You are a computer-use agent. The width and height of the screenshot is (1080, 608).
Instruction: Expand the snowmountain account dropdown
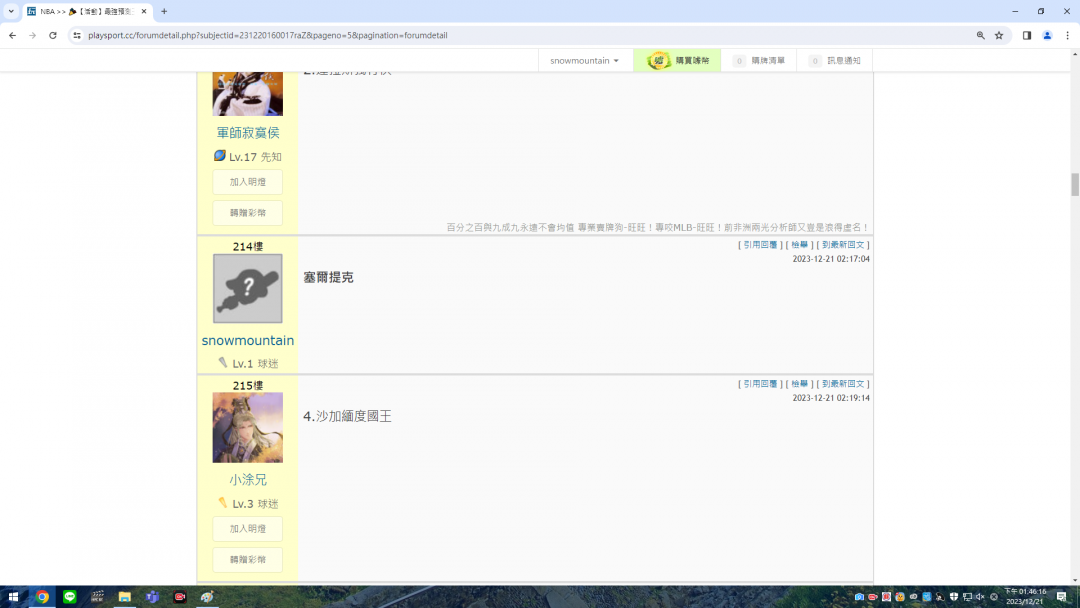(x=585, y=61)
